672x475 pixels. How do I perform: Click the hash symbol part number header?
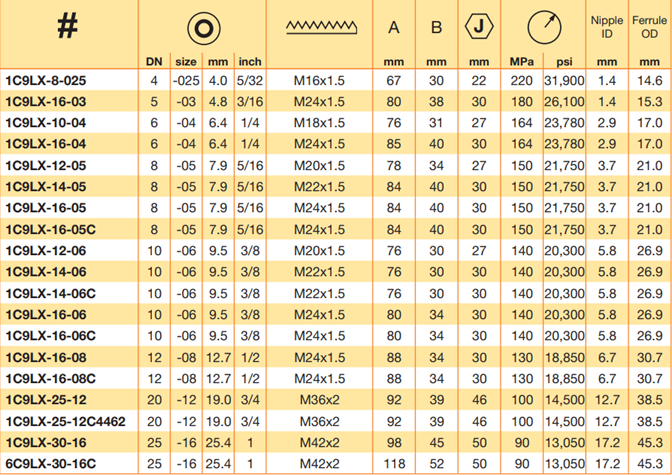[67, 27]
